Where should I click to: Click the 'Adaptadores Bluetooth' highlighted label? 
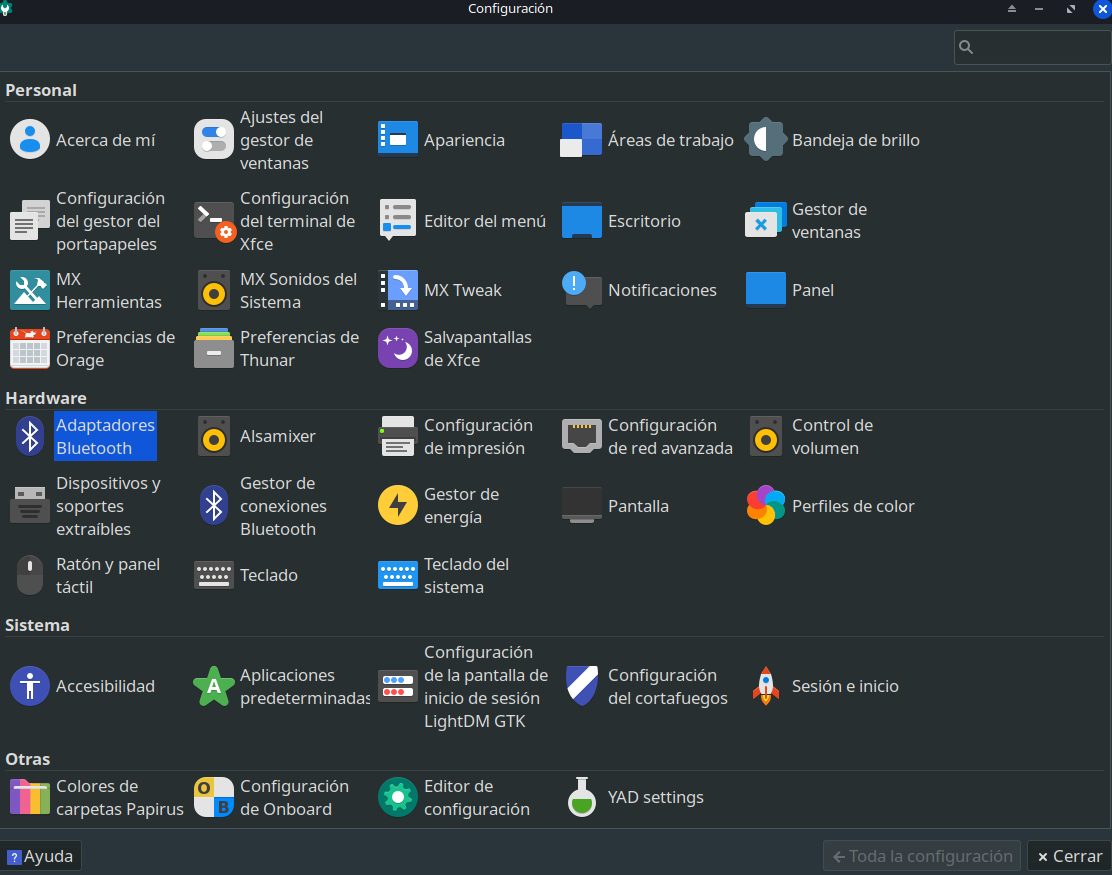pyautogui.click(x=105, y=436)
